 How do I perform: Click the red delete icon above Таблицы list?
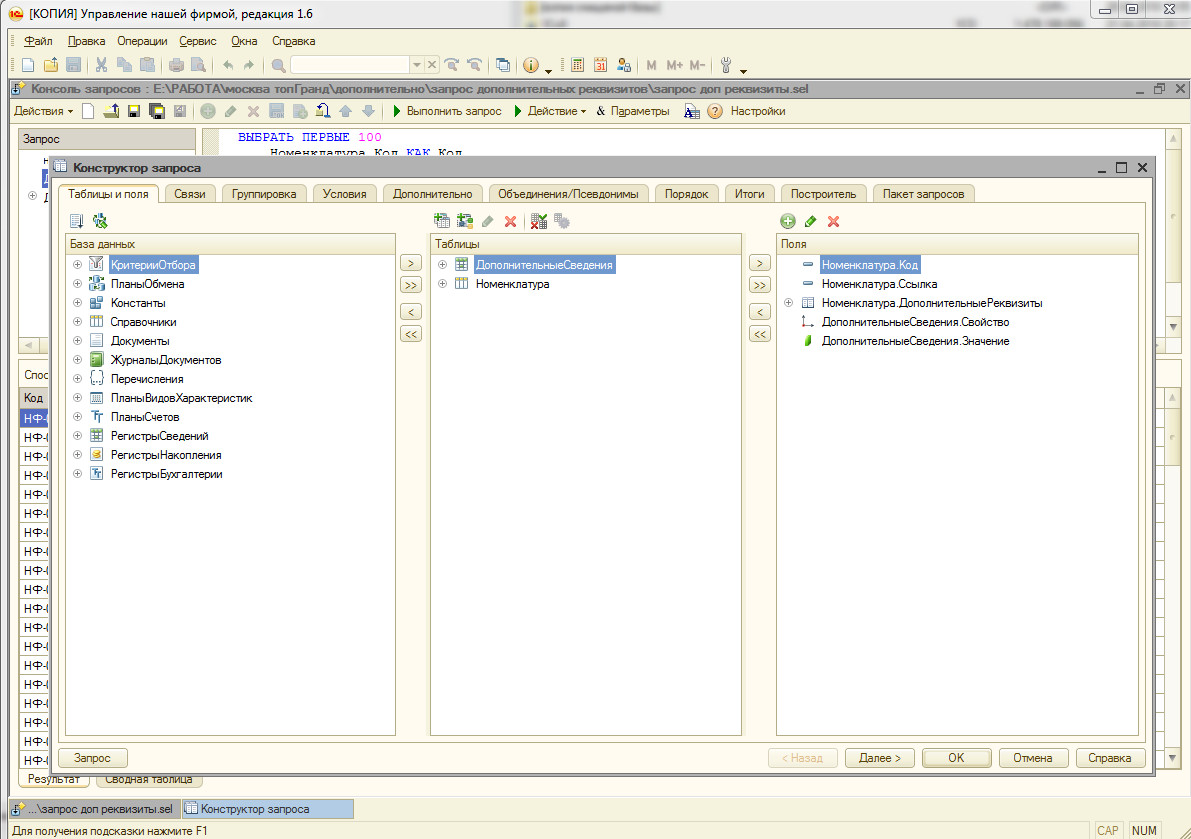[x=510, y=221]
